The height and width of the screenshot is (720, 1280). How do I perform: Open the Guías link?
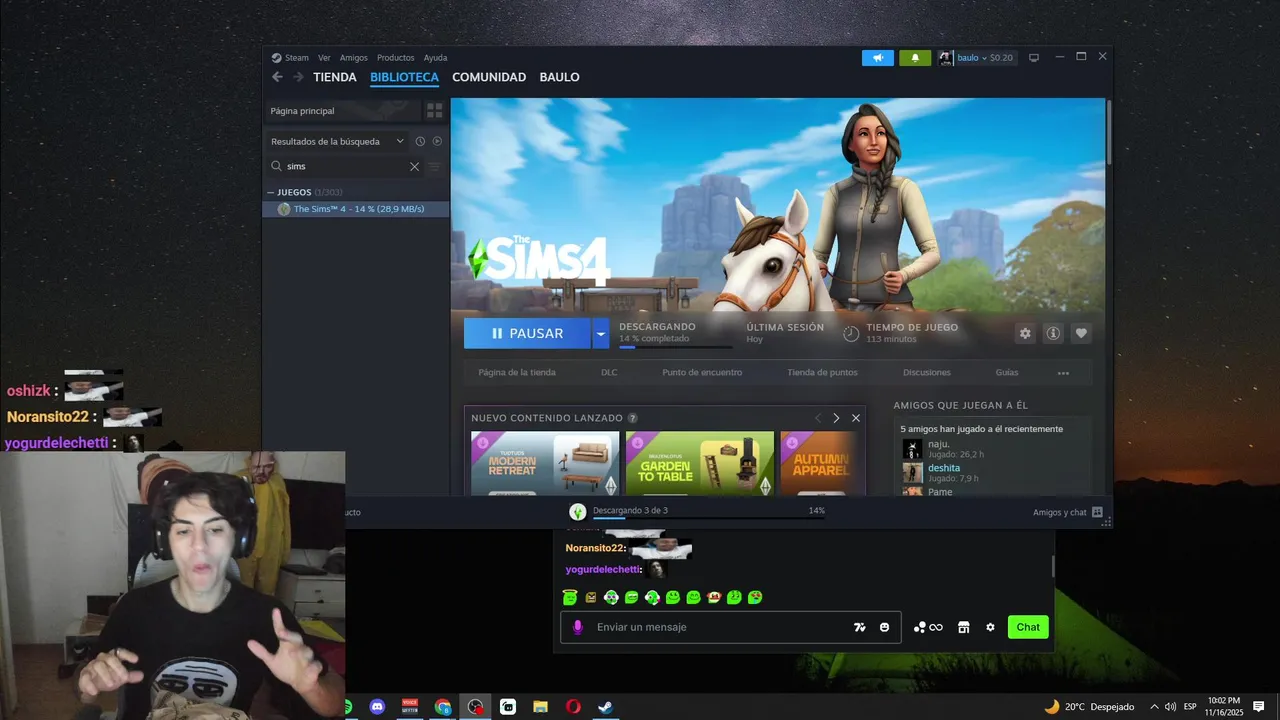[x=1007, y=372]
